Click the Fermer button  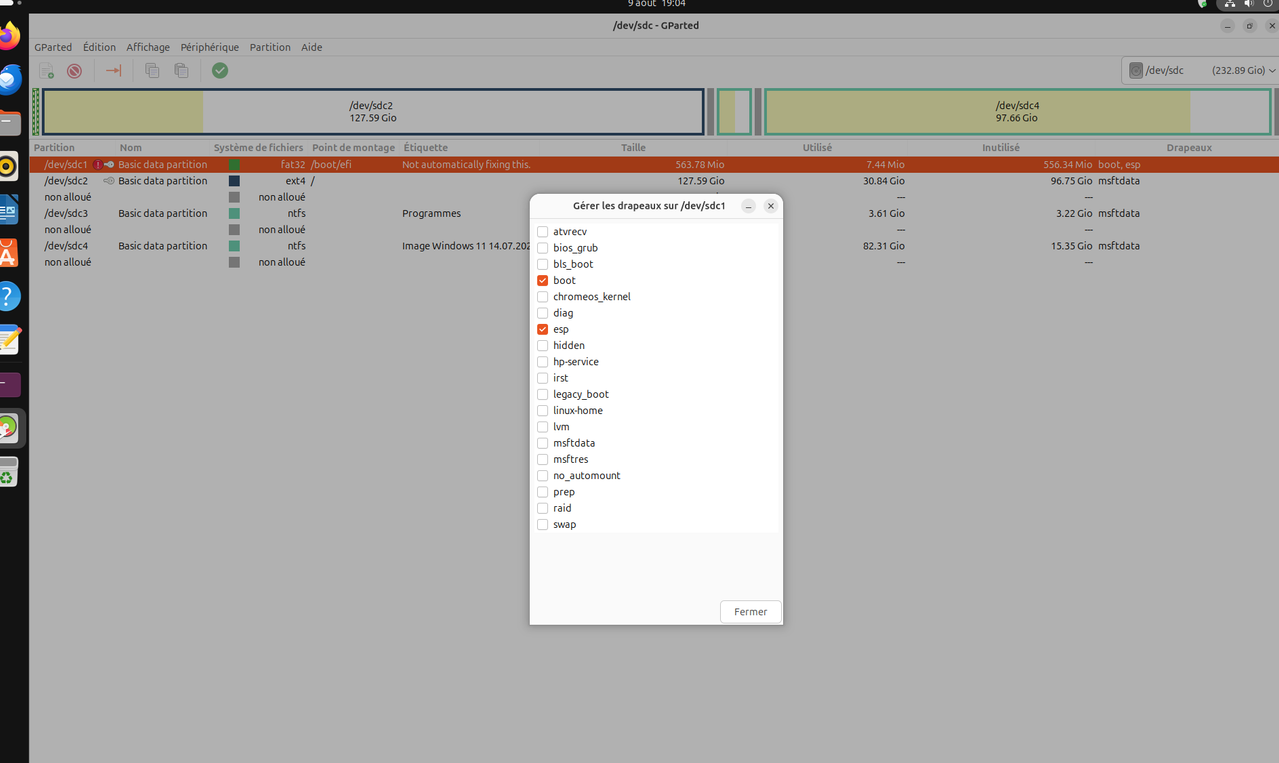coord(751,612)
